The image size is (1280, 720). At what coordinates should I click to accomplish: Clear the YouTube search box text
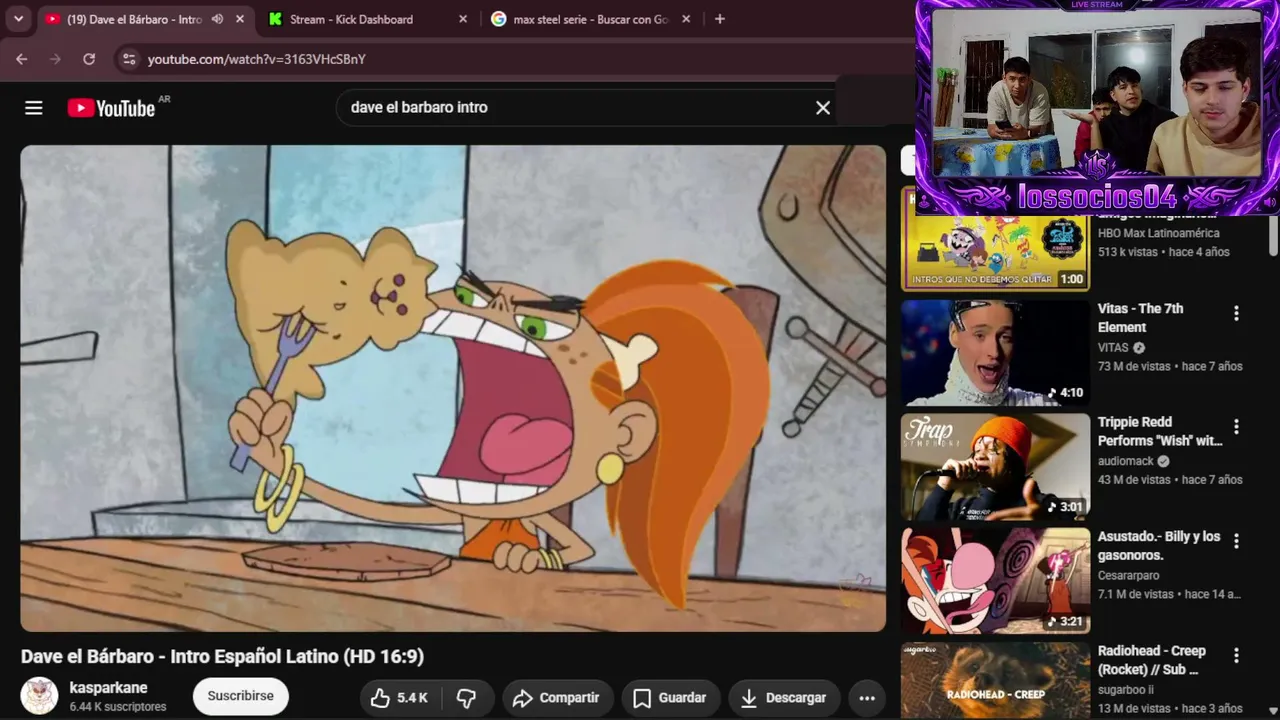pos(823,108)
